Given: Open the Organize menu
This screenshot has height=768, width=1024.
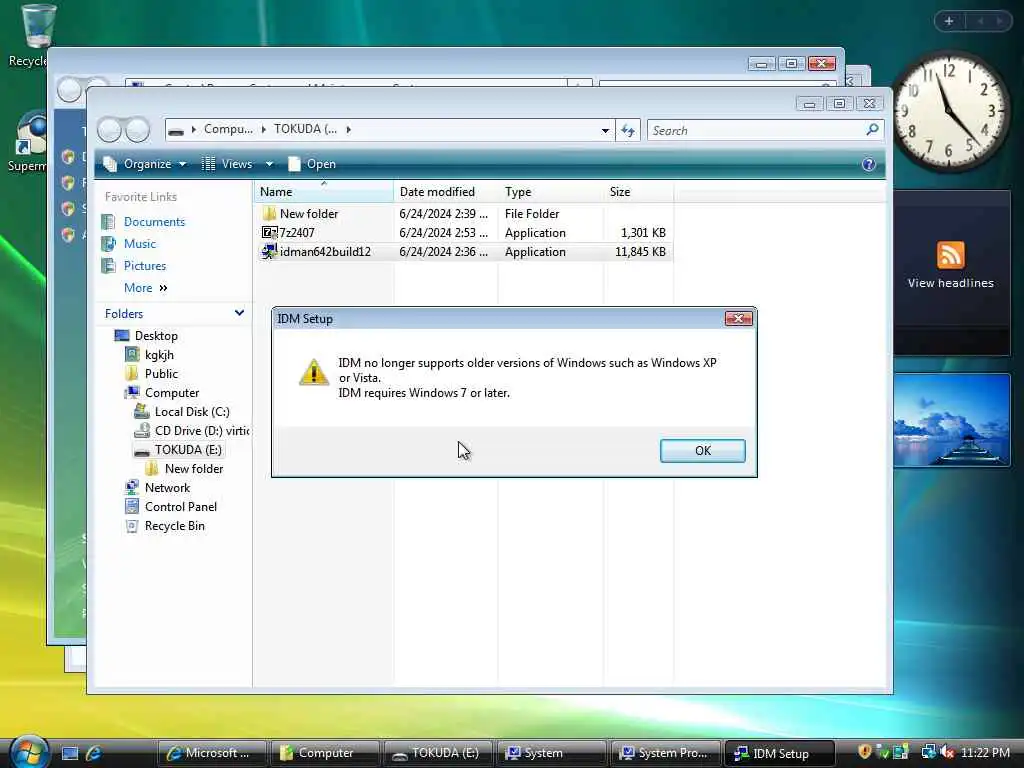Looking at the screenshot, I should pos(147,164).
